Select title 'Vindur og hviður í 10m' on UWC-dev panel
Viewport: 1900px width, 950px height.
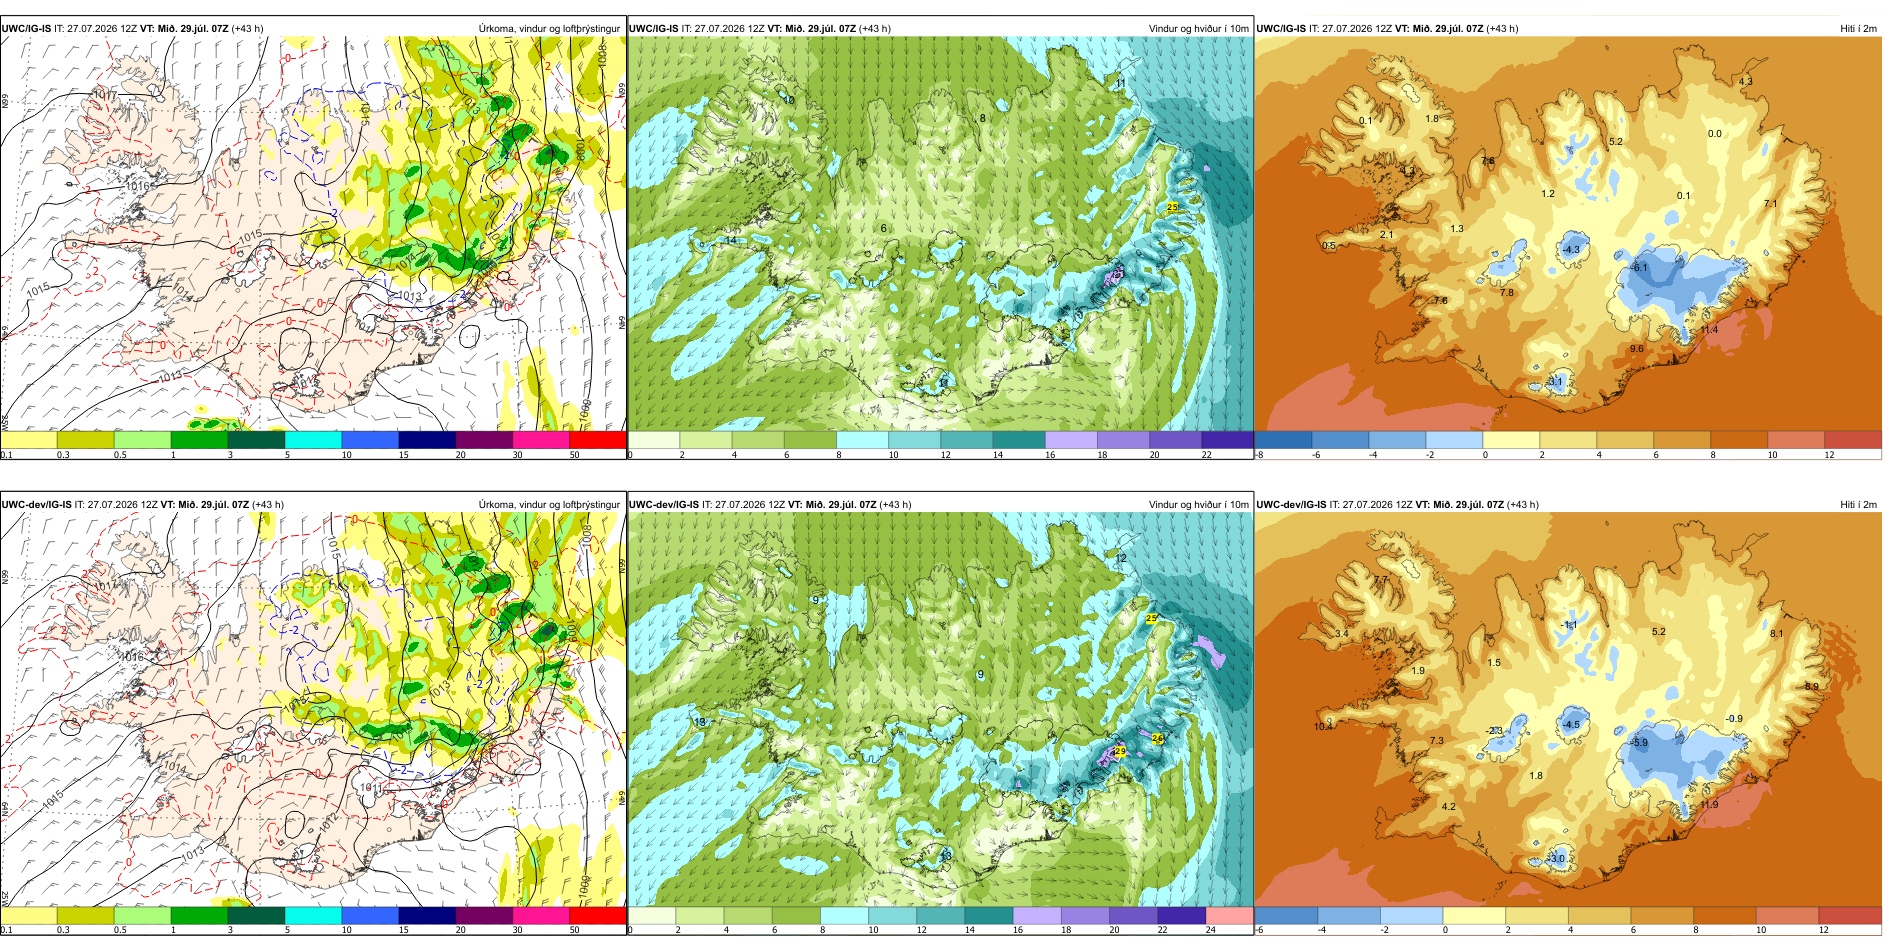(x=1198, y=504)
